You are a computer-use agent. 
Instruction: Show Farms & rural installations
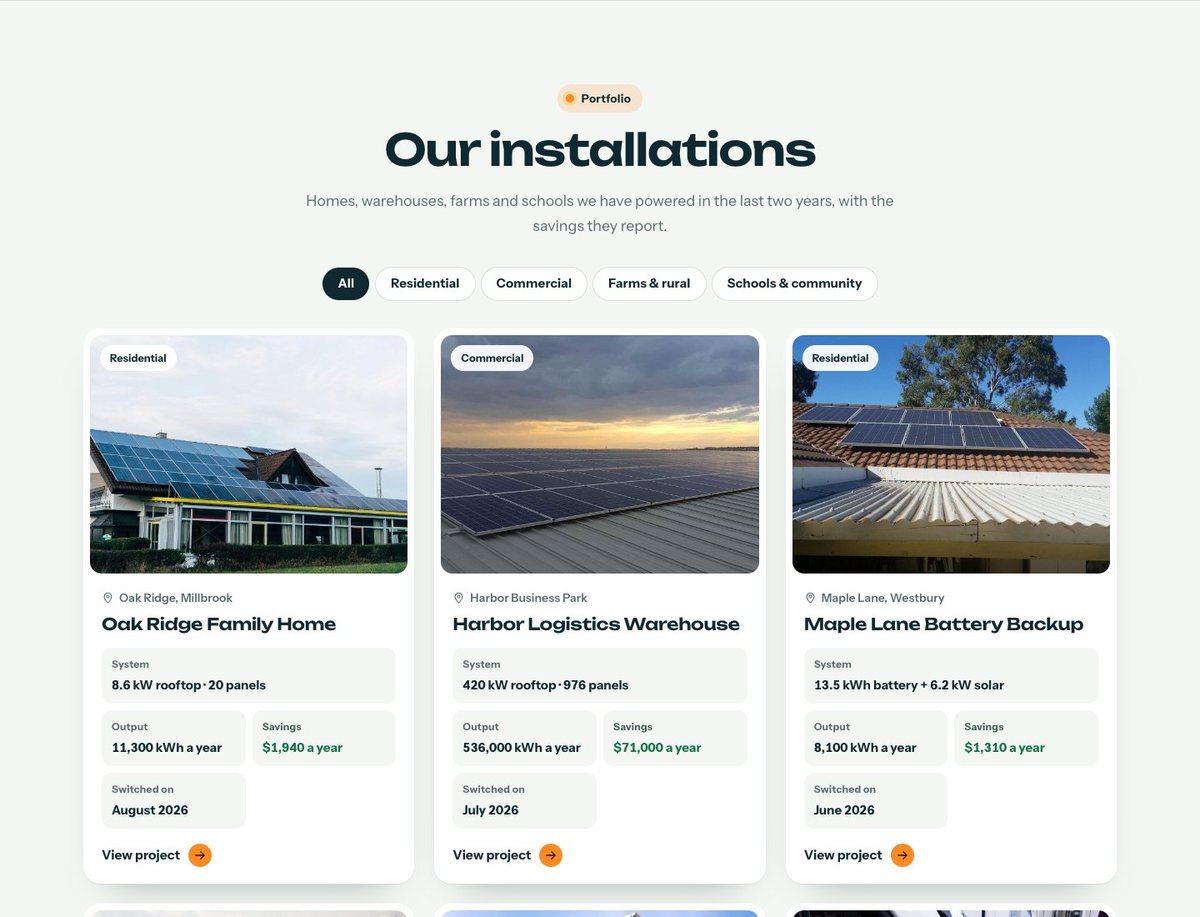pyautogui.click(x=649, y=284)
